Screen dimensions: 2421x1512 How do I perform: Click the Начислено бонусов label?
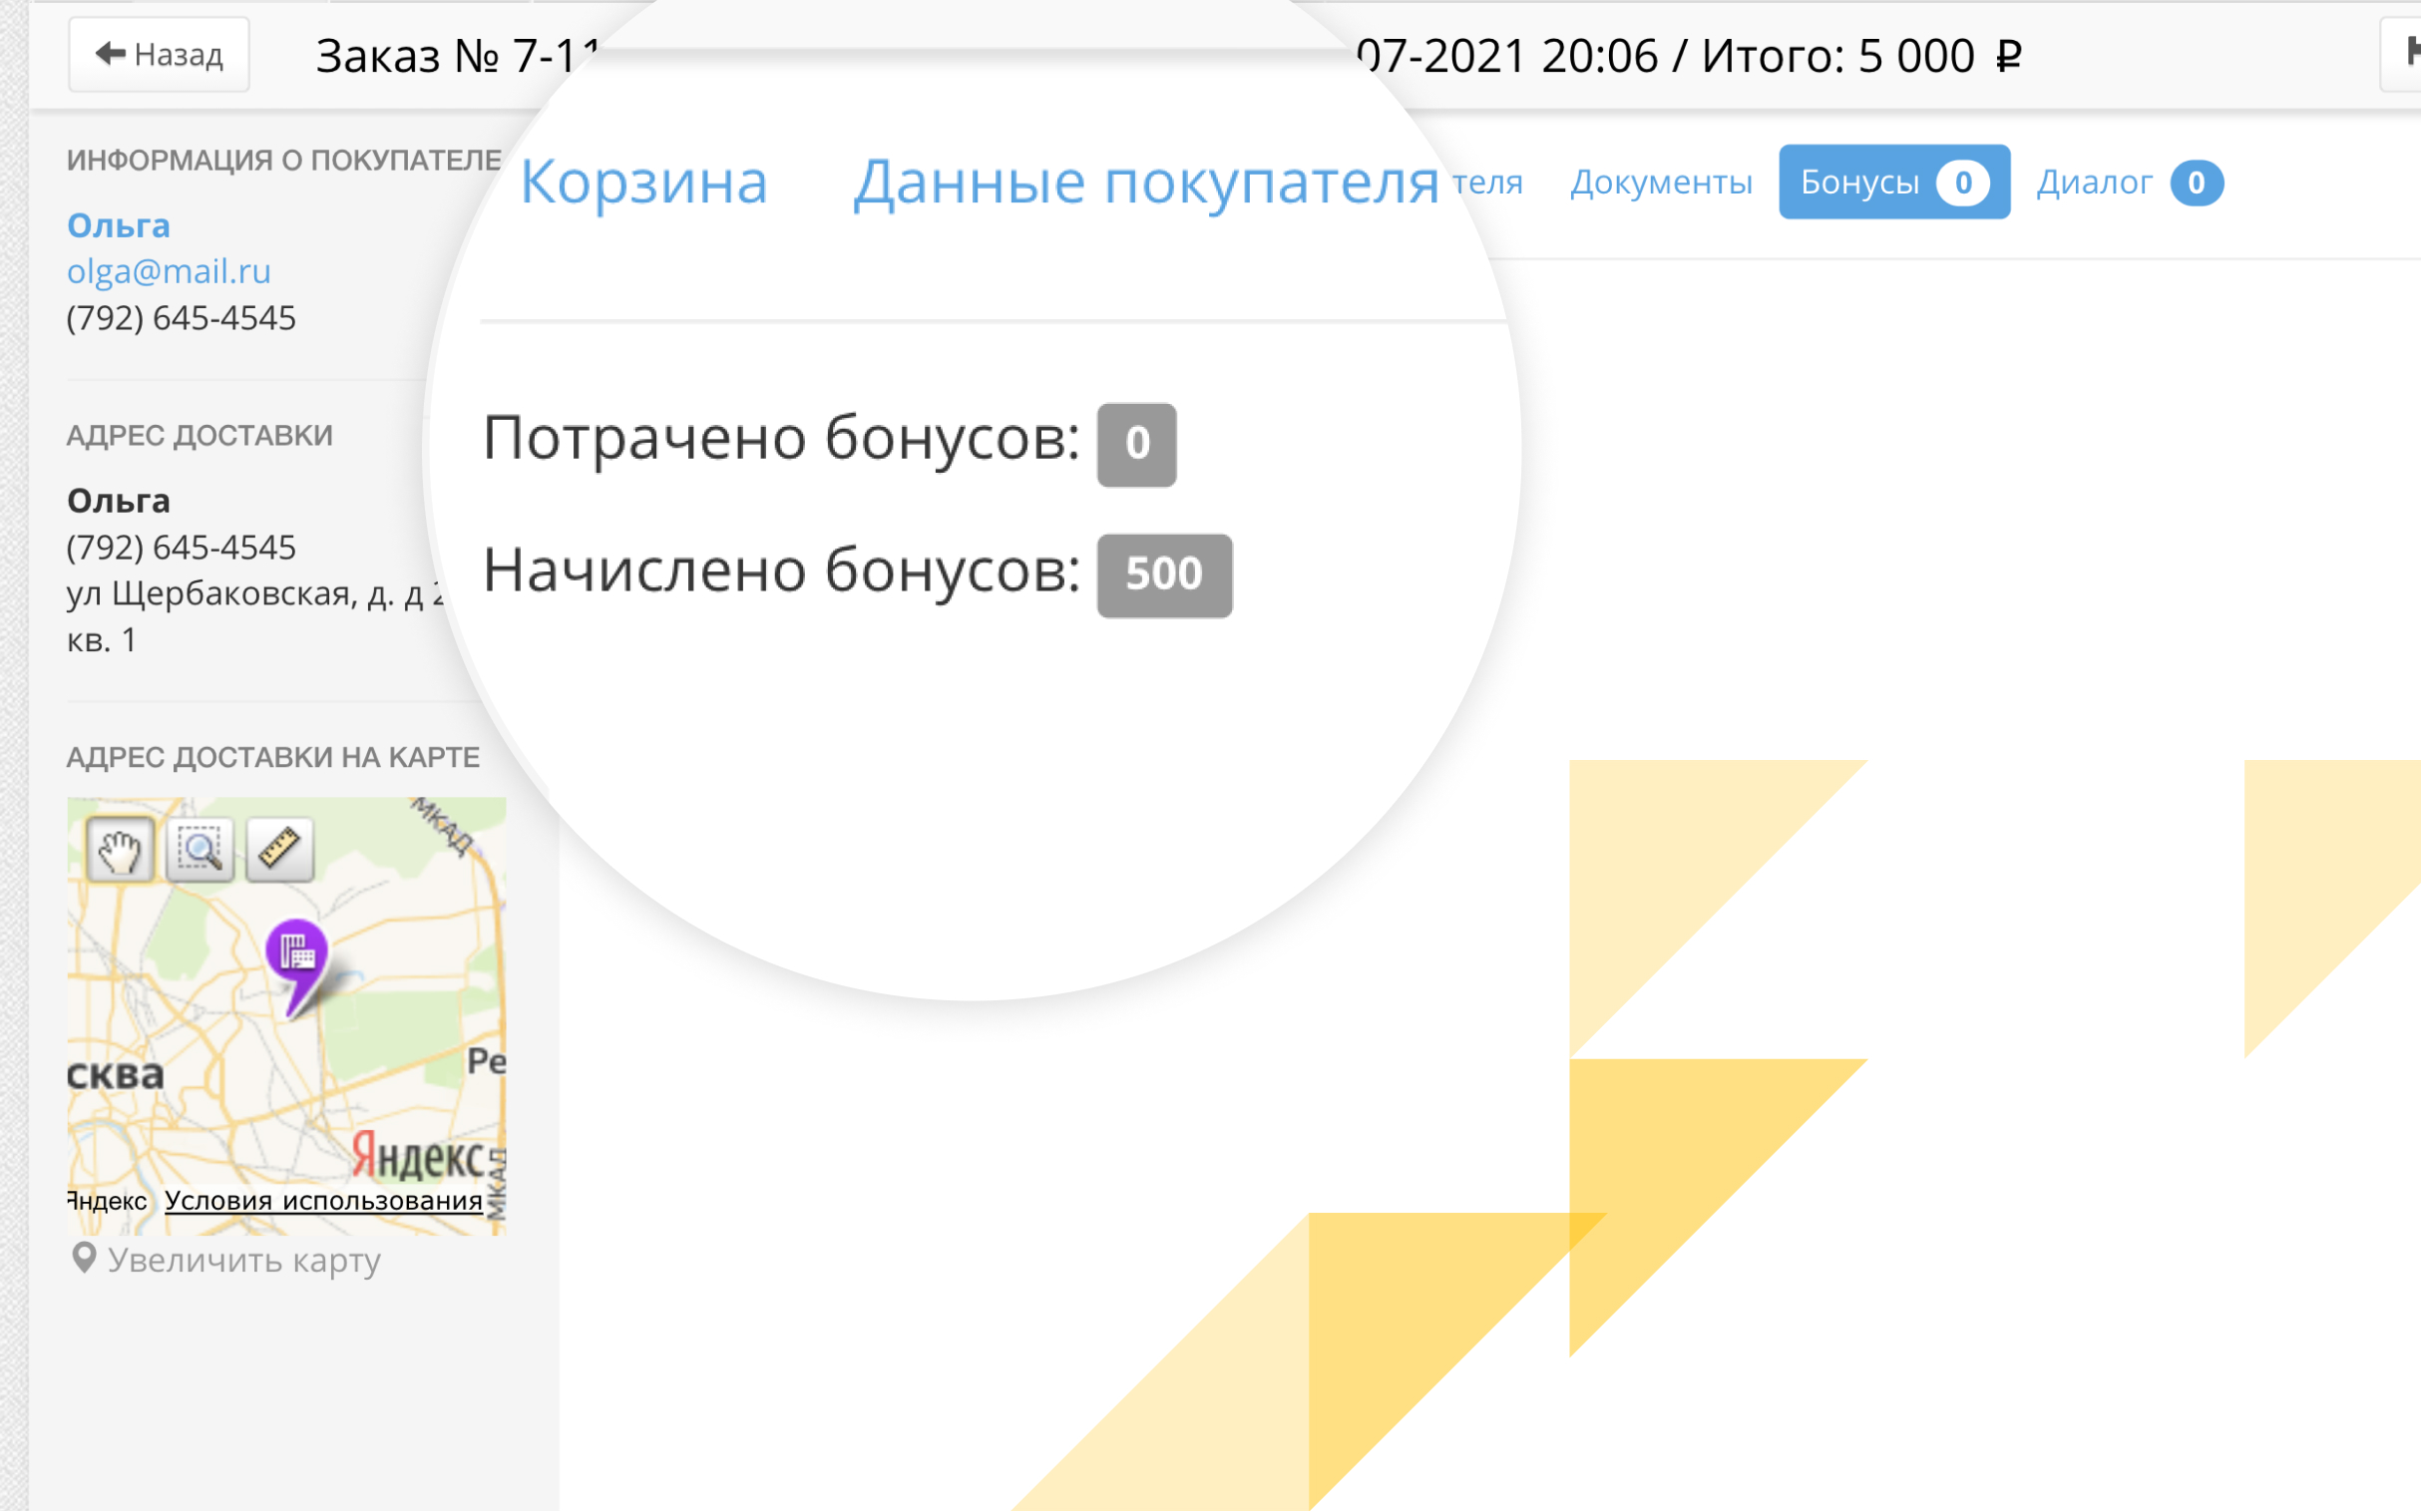[x=782, y=570]
